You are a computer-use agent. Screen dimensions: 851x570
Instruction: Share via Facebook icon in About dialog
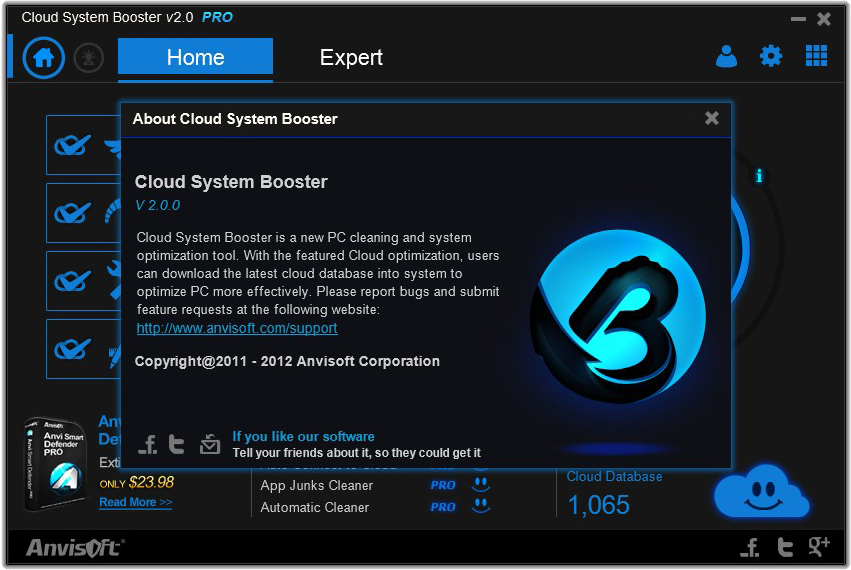[148, 444]
